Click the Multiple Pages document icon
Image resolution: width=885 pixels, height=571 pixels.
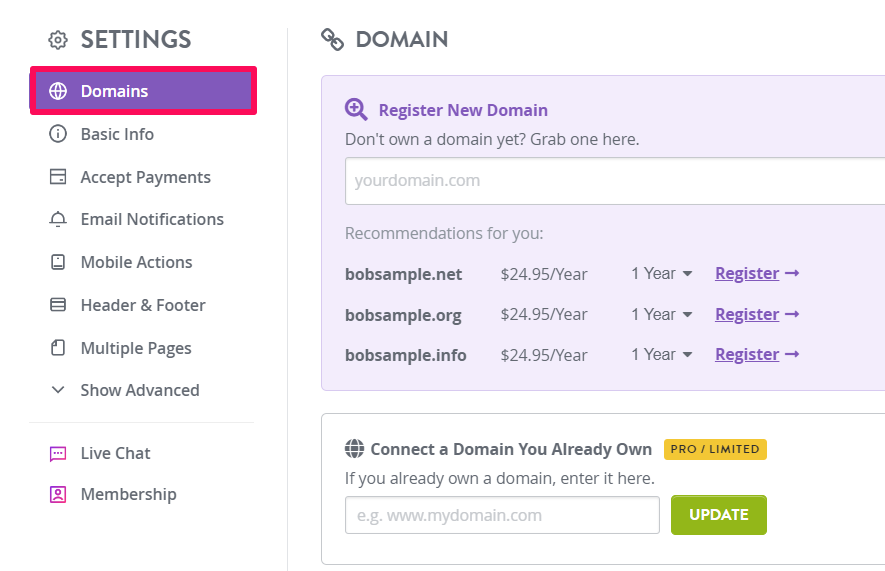coord(58,348)
